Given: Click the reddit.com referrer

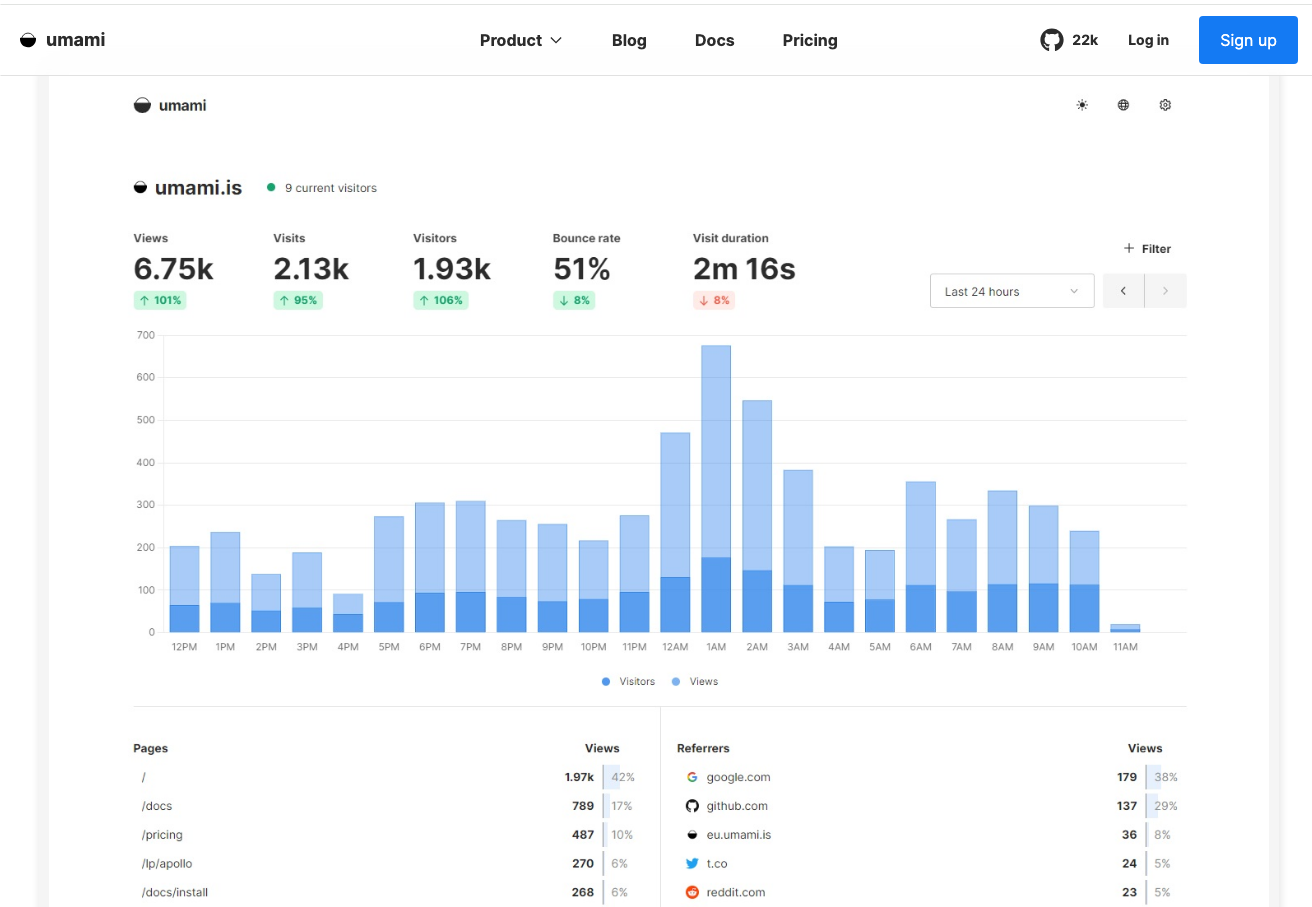Looking at the screenshot, I should tap(736, 892).
